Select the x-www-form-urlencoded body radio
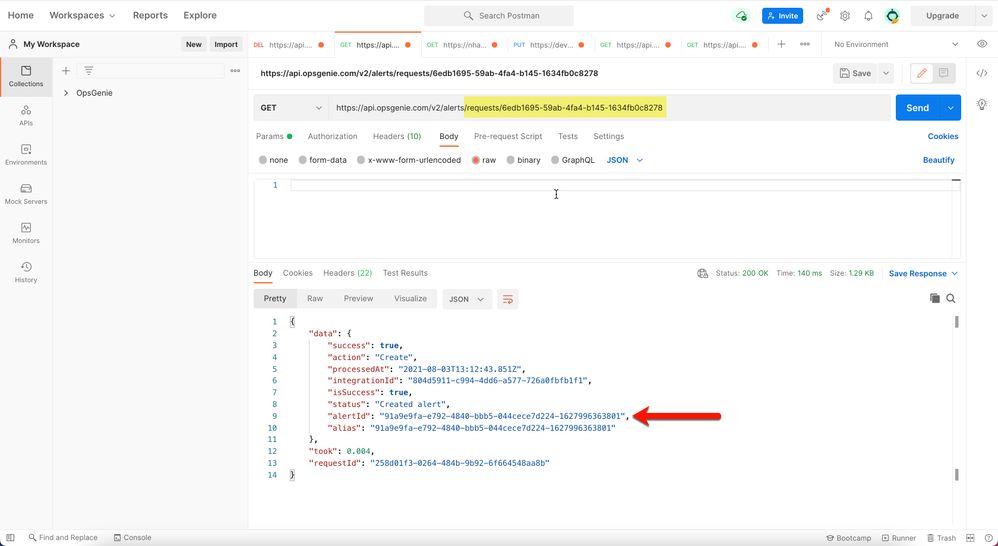The image size is (998, 546). (x=361, y=160)
